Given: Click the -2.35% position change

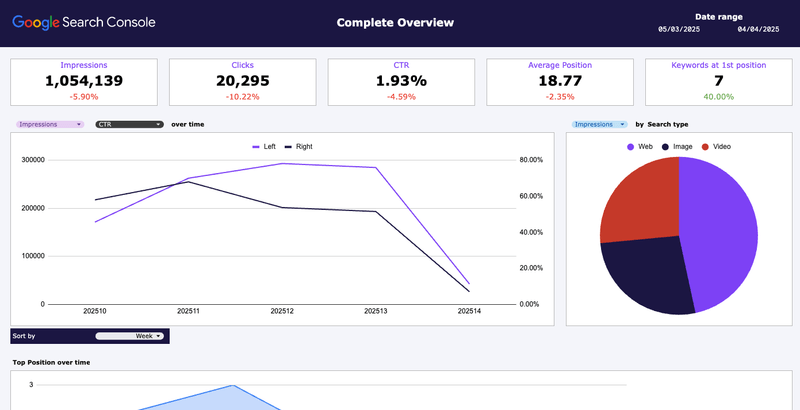Looking at the screenshot, I should click(x=560, y=97).
